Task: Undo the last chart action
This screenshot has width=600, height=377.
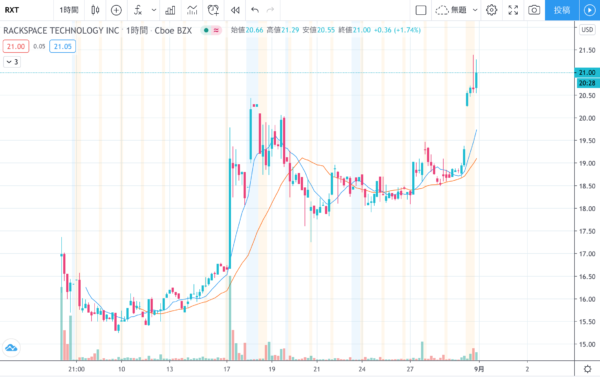Action: [x=255, y=10]
